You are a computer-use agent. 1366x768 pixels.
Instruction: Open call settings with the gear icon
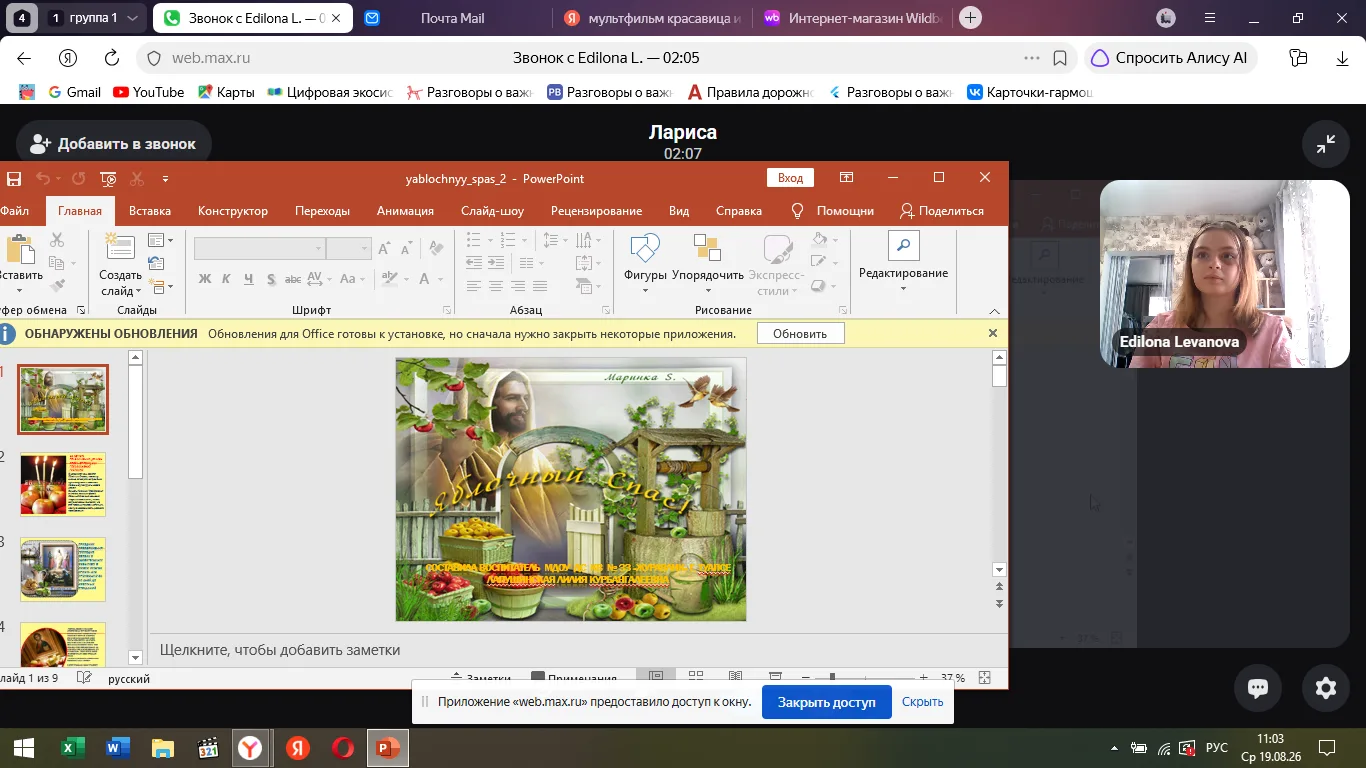coord(1326,687)
